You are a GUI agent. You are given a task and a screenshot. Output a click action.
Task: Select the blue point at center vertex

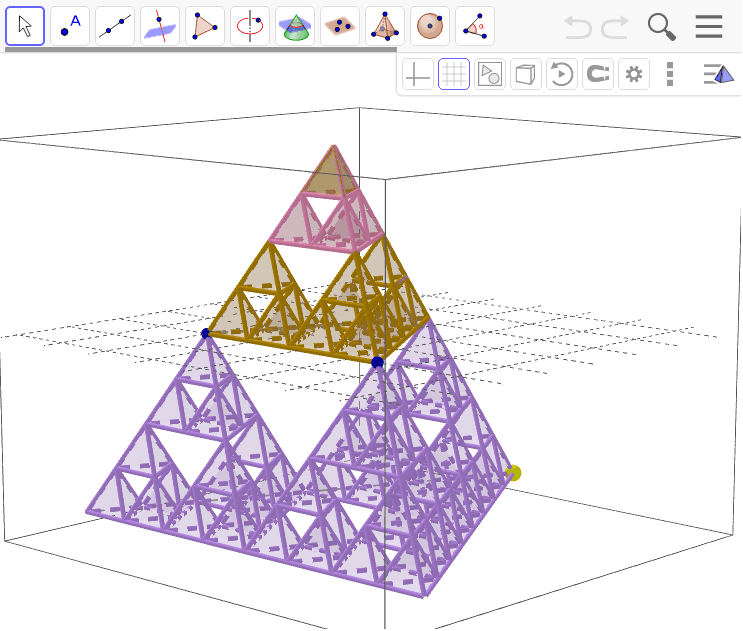pyautogui.click(x=377, y=363)
